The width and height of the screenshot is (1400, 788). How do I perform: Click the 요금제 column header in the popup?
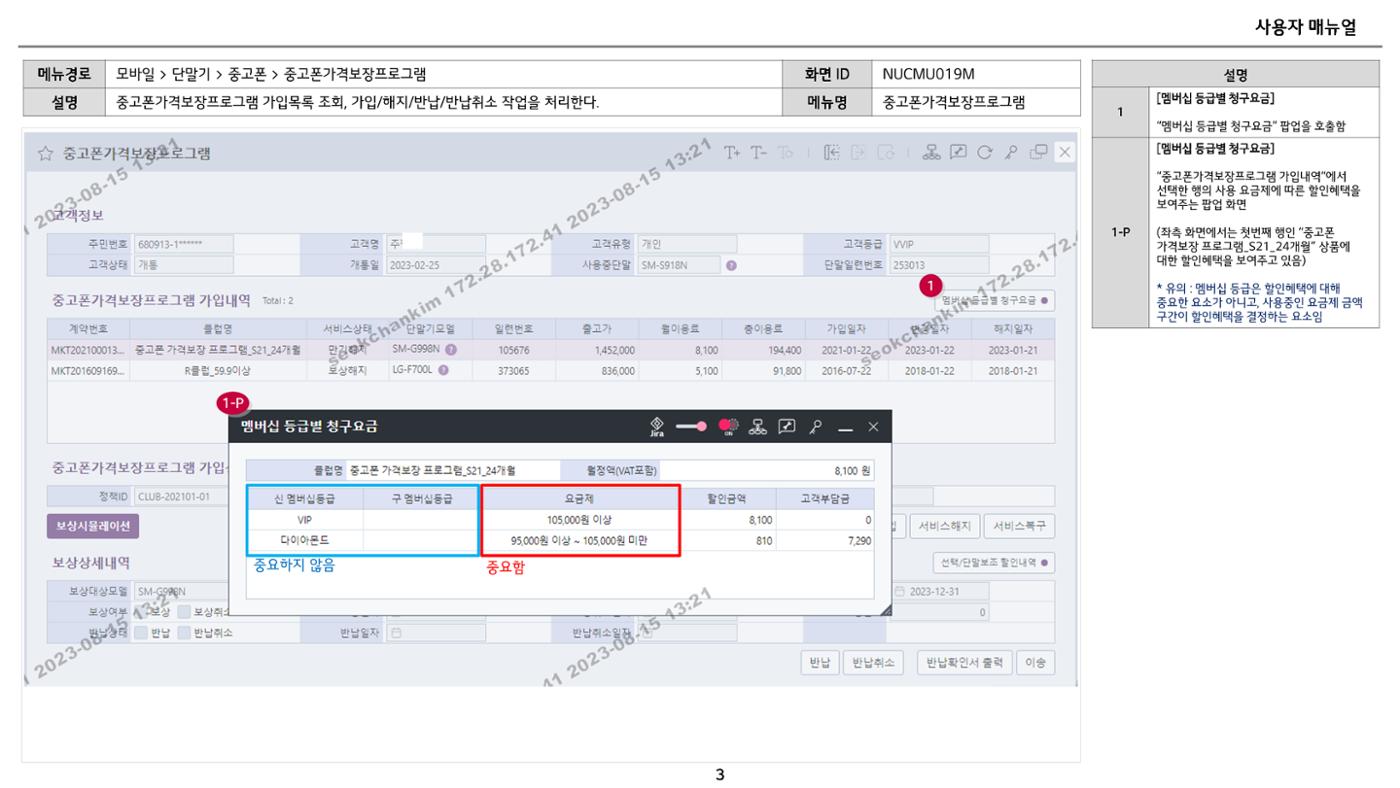tap(580, 499)
